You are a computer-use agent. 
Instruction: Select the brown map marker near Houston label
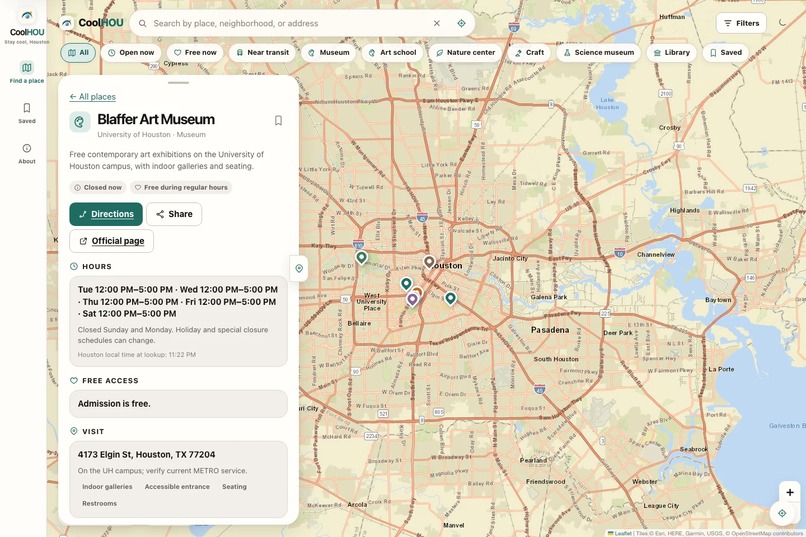429,262
